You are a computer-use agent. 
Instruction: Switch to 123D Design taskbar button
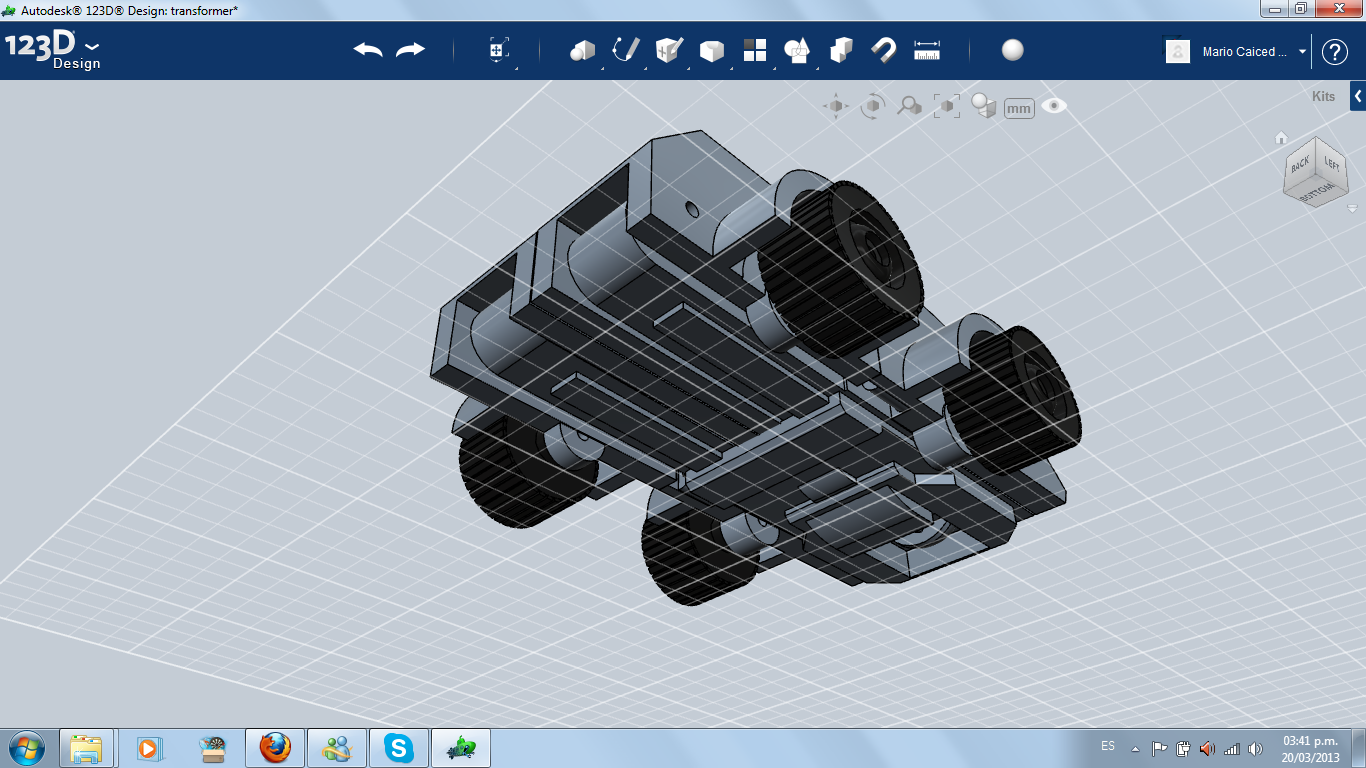[461, 748]
